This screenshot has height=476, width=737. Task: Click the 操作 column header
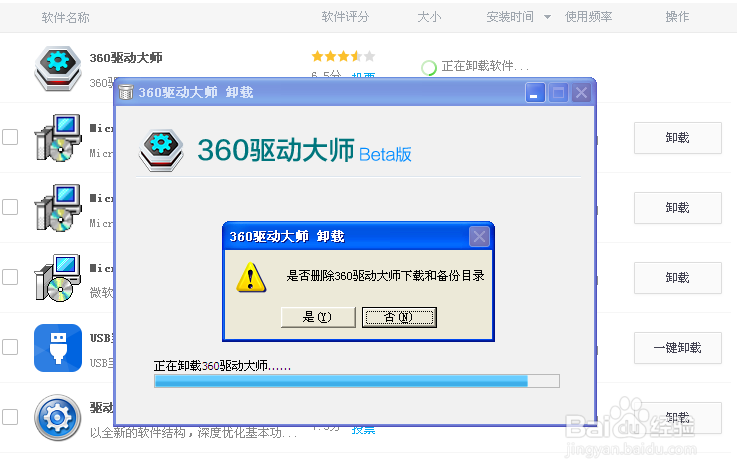point(677,17)
